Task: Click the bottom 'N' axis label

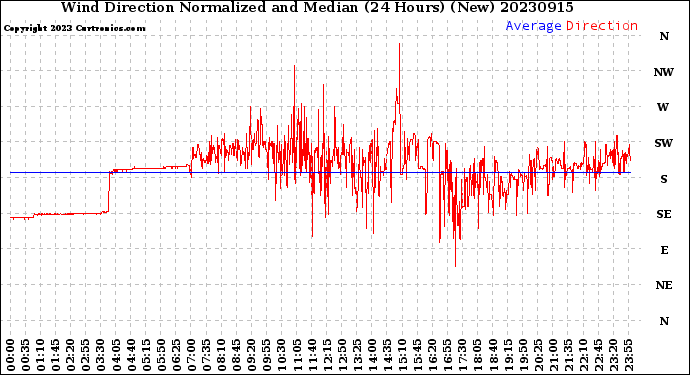Action: point(664,321)
